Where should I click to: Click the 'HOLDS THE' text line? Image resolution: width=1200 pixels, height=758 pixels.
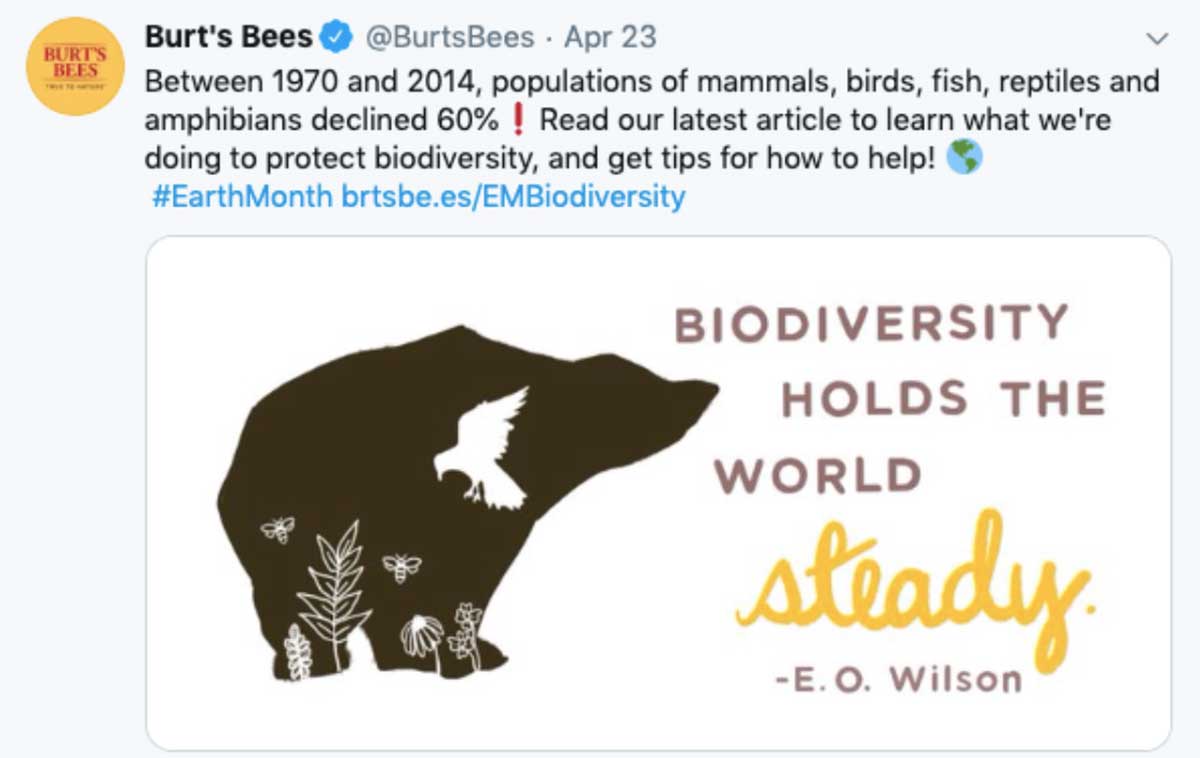943,400
